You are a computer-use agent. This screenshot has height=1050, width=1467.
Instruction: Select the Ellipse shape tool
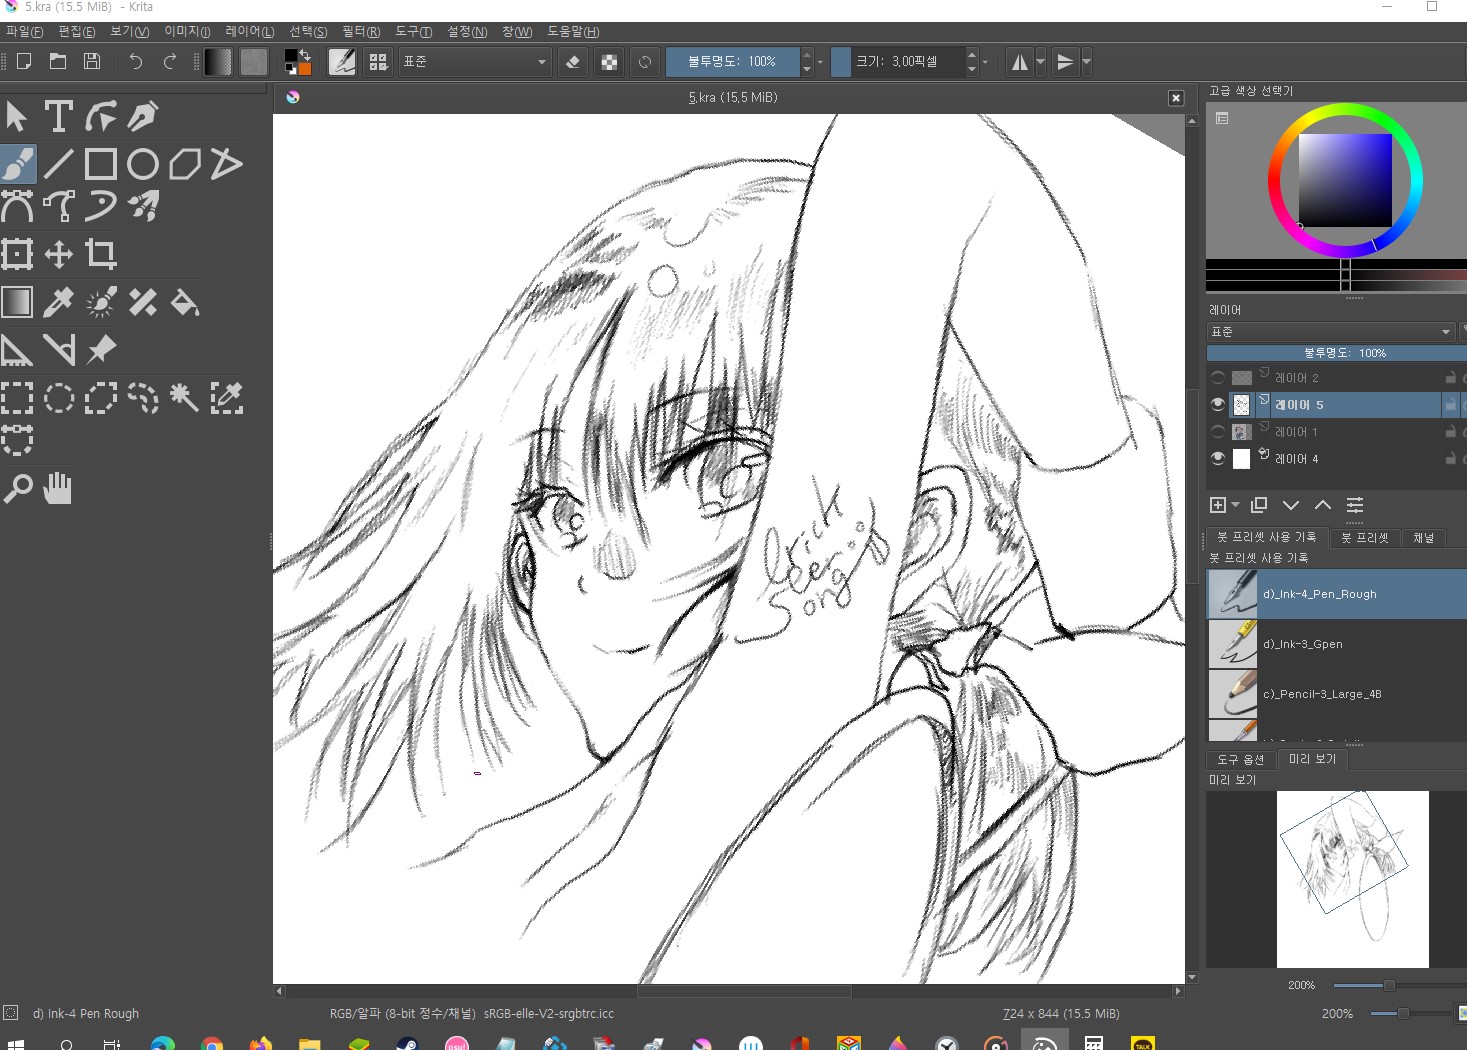[143, 164]
